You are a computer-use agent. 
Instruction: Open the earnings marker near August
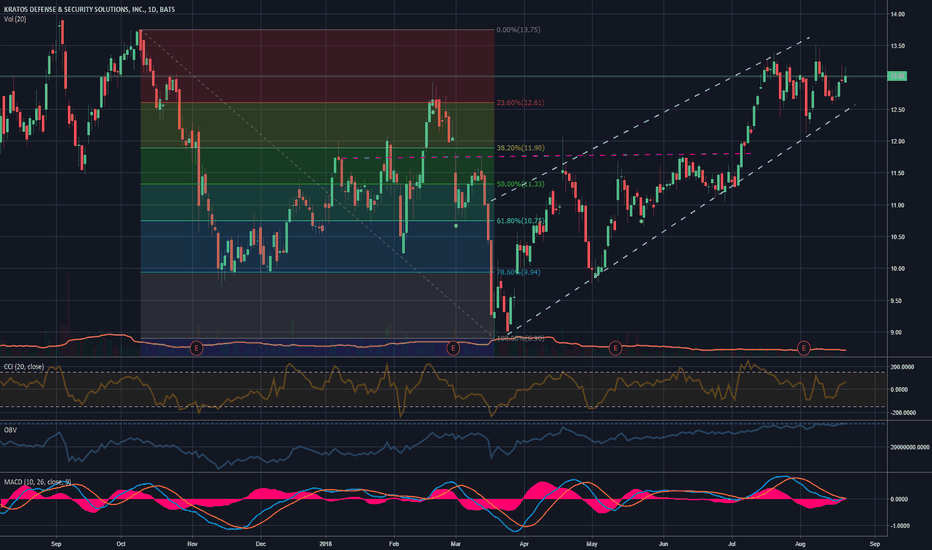804,348
